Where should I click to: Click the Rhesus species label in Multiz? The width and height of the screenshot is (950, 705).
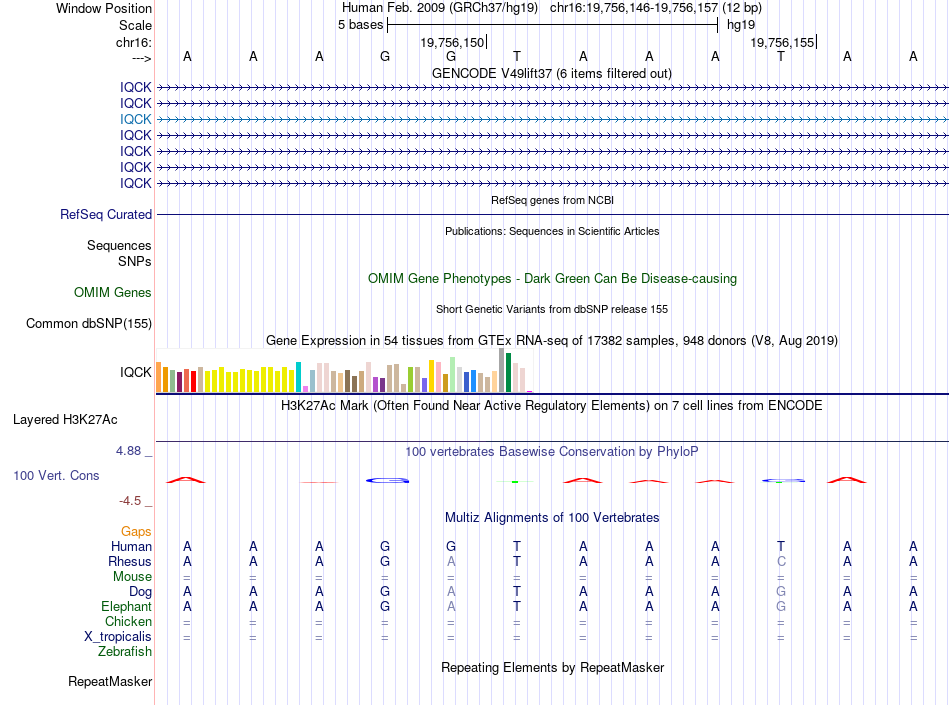point(130,561)
